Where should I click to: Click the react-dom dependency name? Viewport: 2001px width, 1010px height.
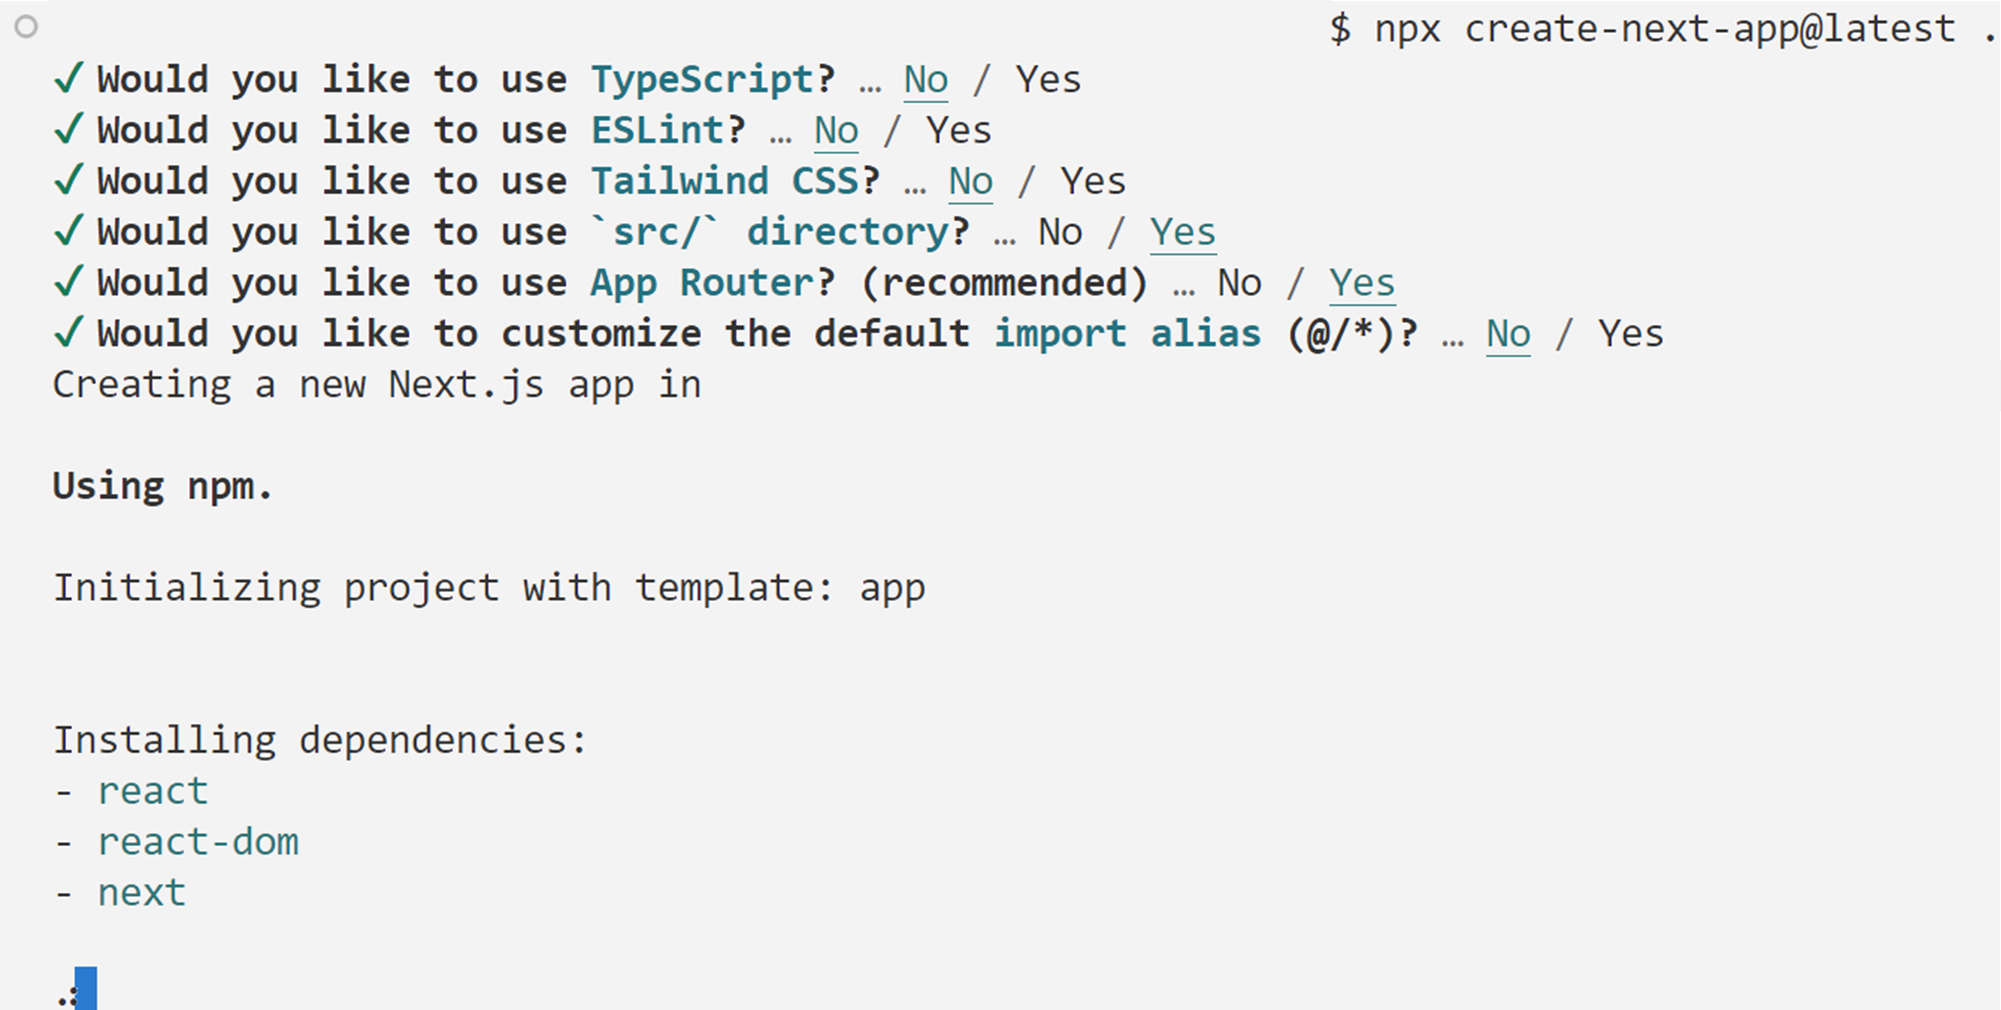198,842
